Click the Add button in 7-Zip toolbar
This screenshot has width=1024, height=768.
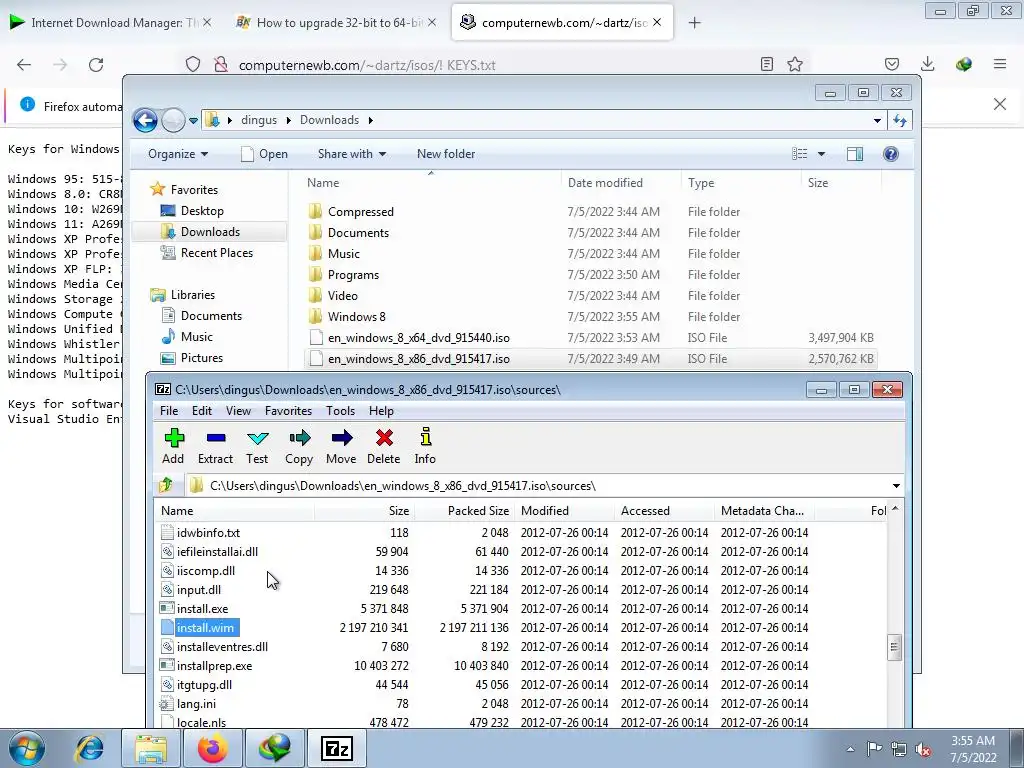tap(173, 446)
